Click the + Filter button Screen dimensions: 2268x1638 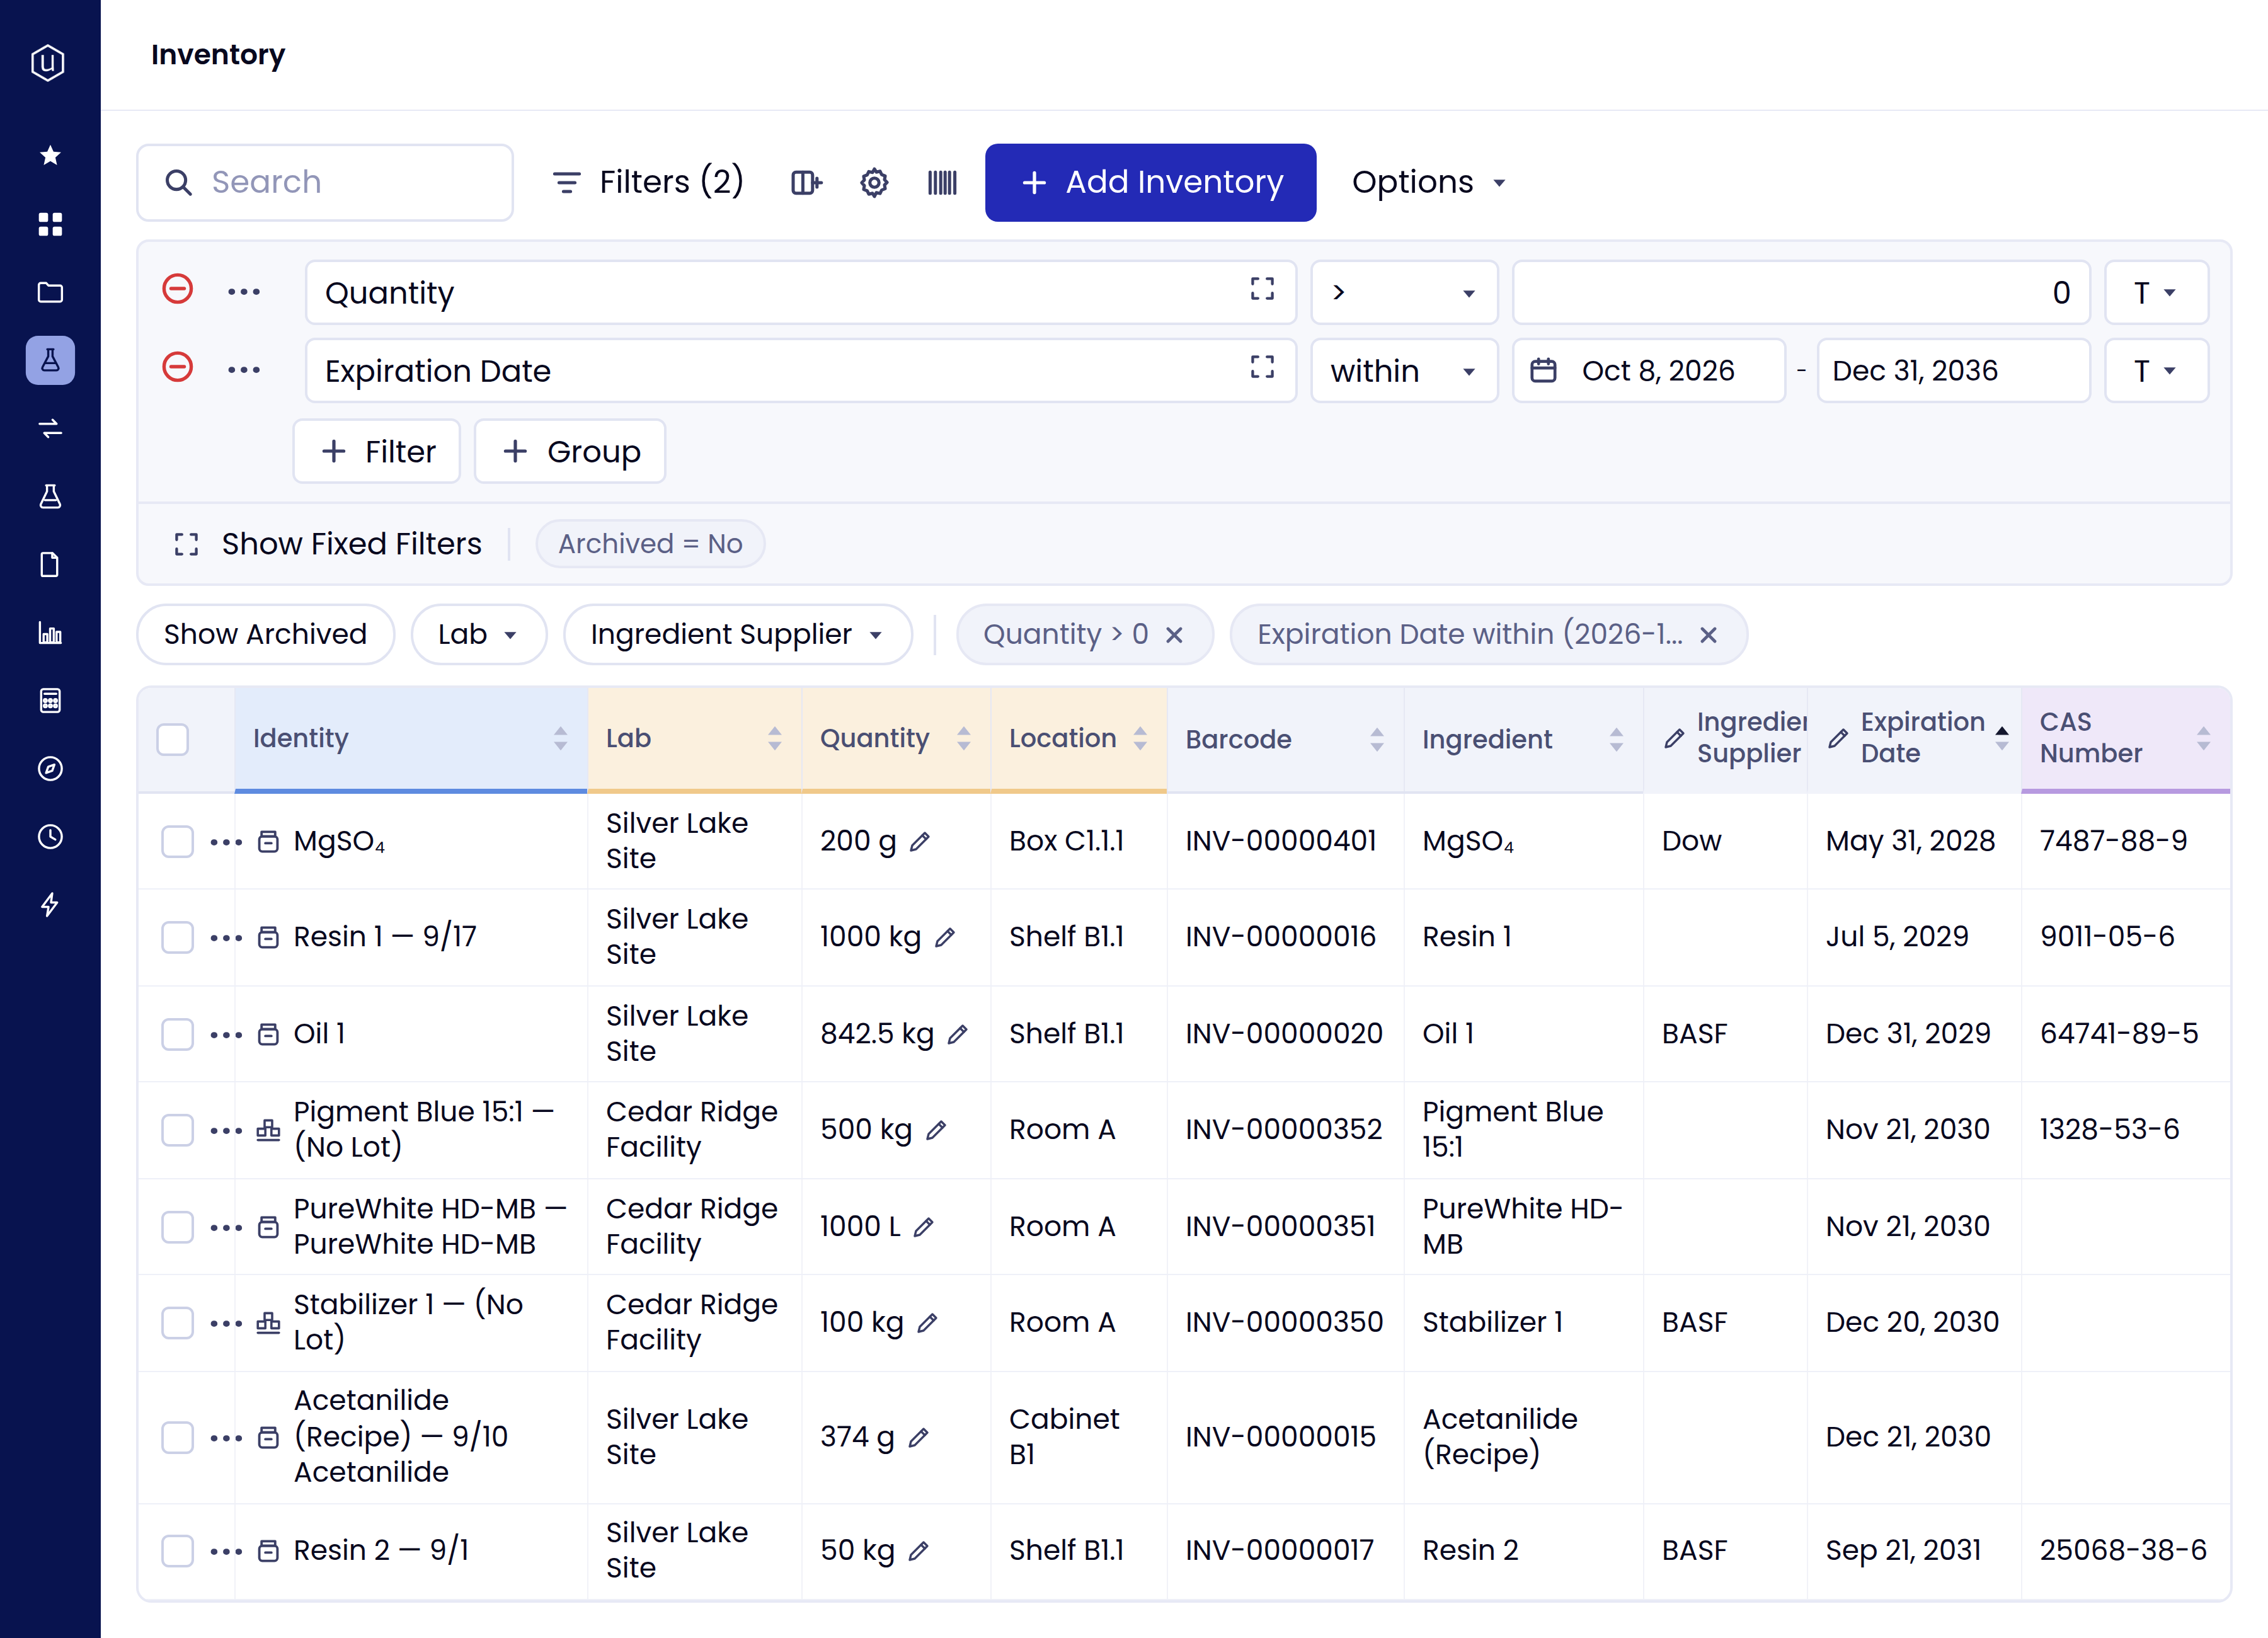(377, 451)
